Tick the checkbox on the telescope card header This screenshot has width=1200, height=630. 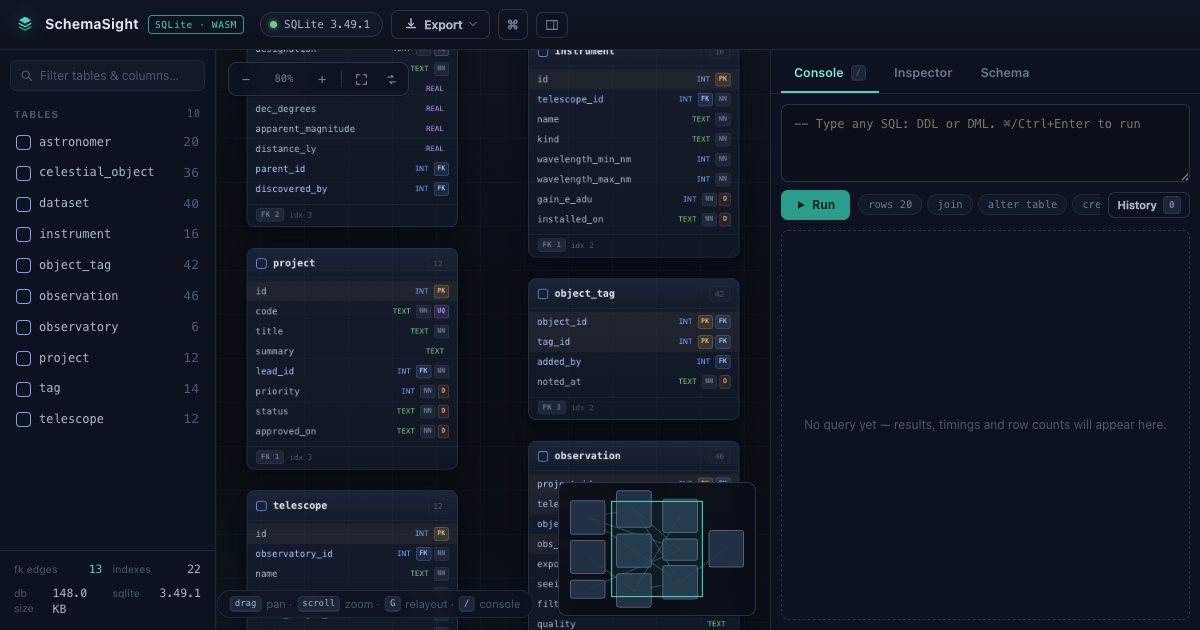tap(262, 506)
